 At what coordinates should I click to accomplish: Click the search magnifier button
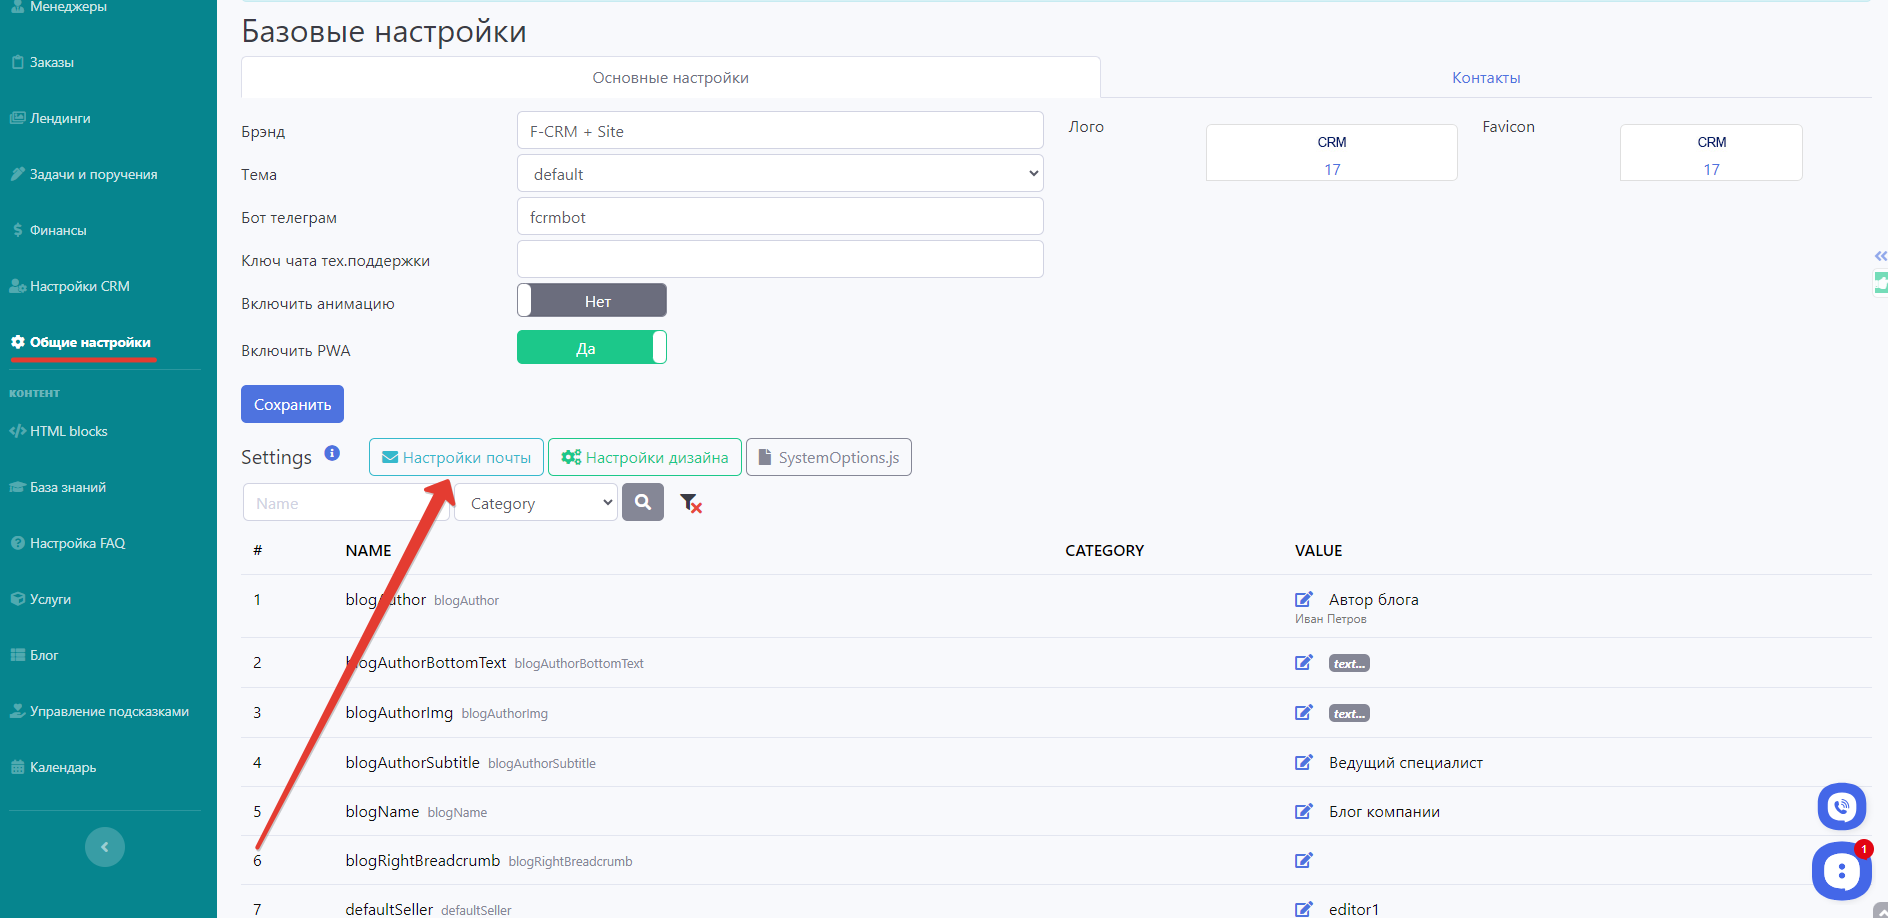643,503
